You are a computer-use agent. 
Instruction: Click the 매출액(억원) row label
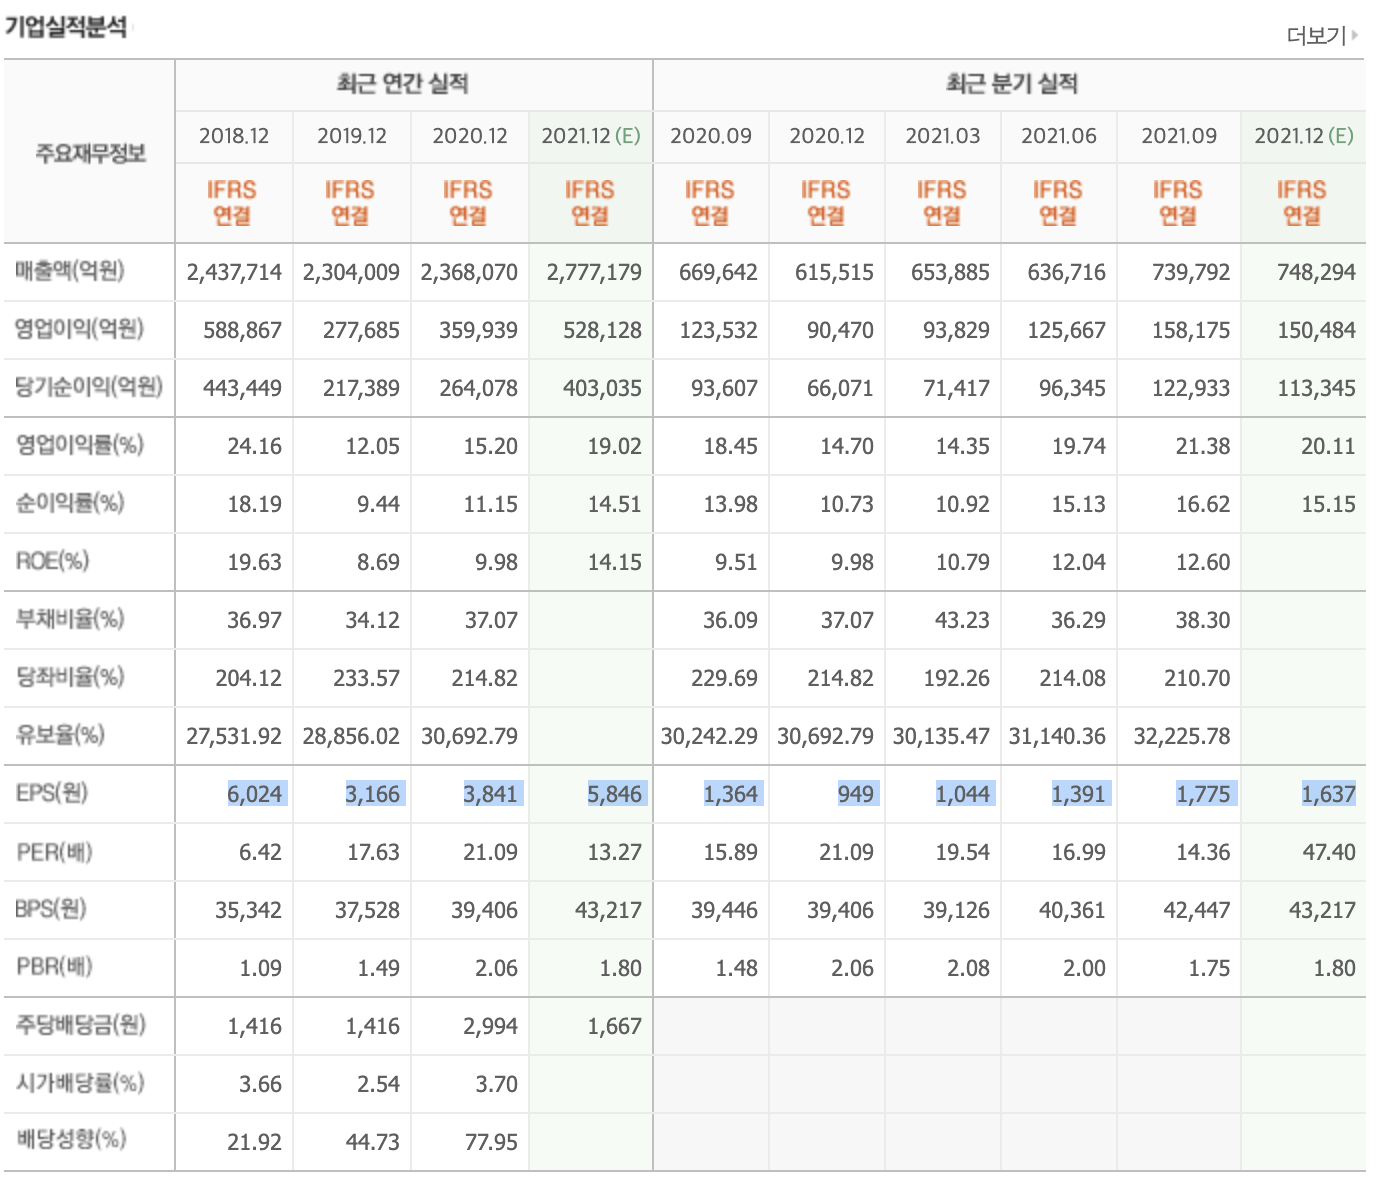70,271
